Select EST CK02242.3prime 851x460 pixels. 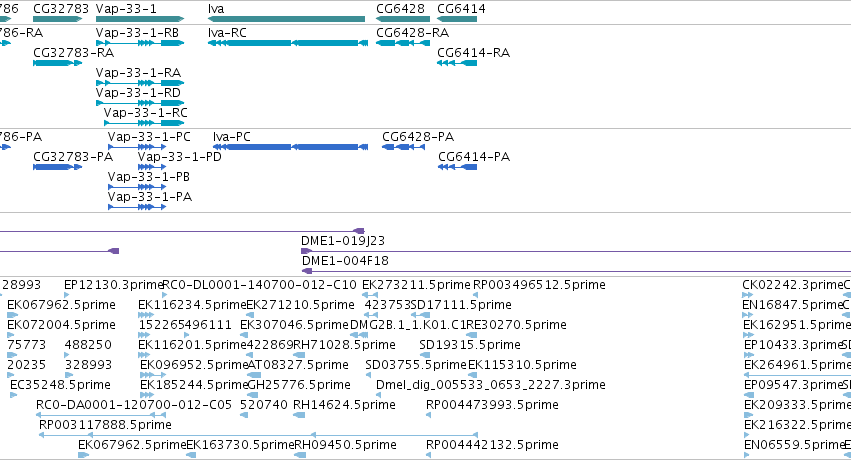pos(792,285)
